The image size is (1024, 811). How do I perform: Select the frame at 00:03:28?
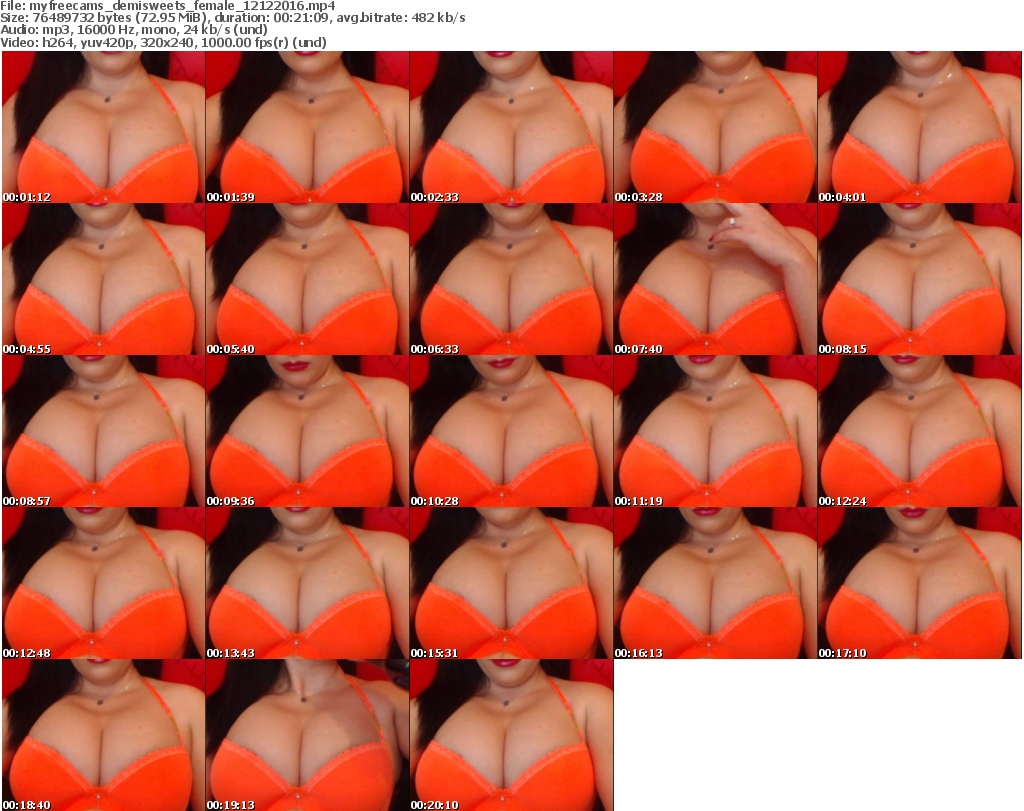coord(714,127)
